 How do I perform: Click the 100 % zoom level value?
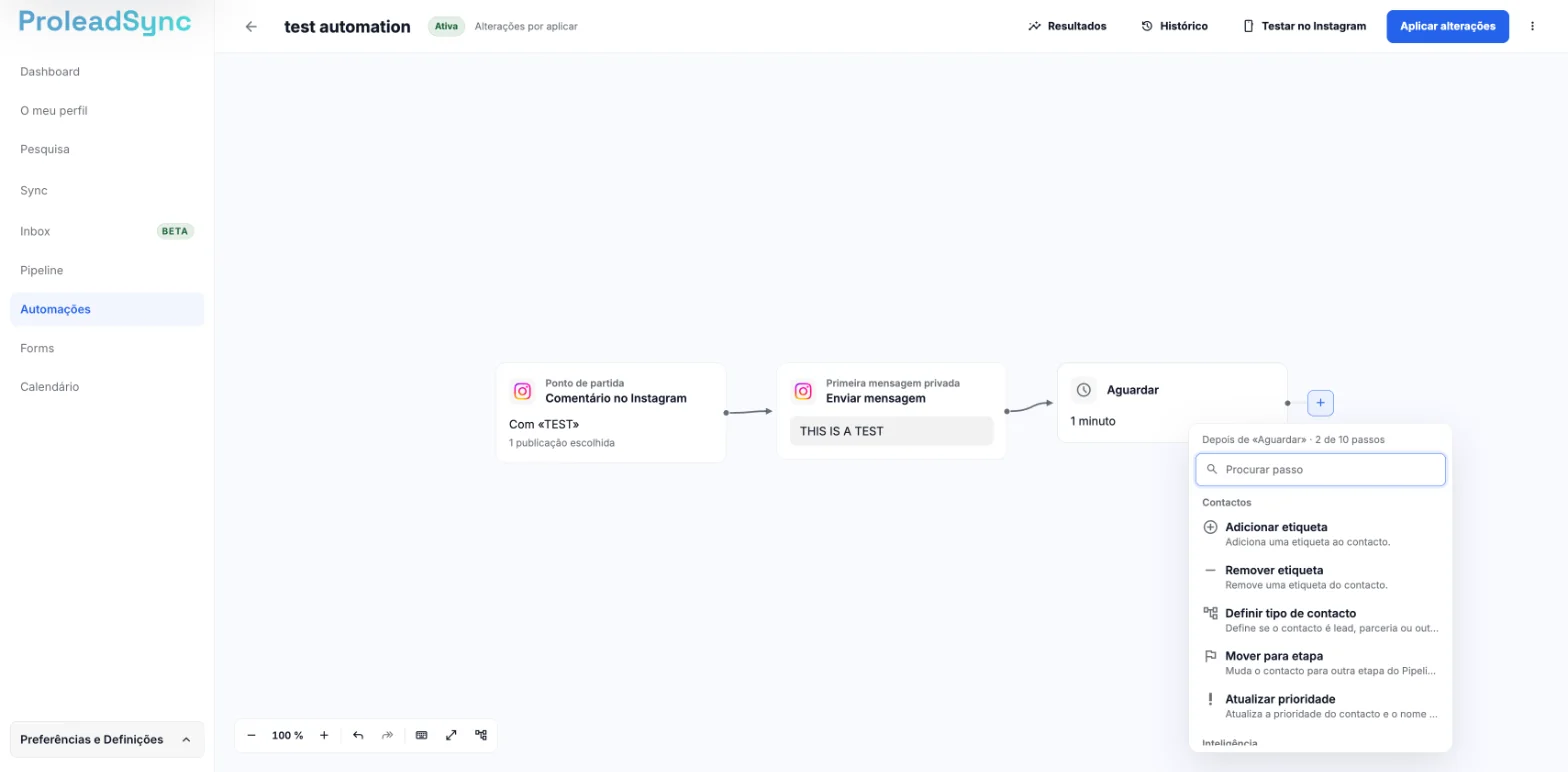click(x=287, y=735)
